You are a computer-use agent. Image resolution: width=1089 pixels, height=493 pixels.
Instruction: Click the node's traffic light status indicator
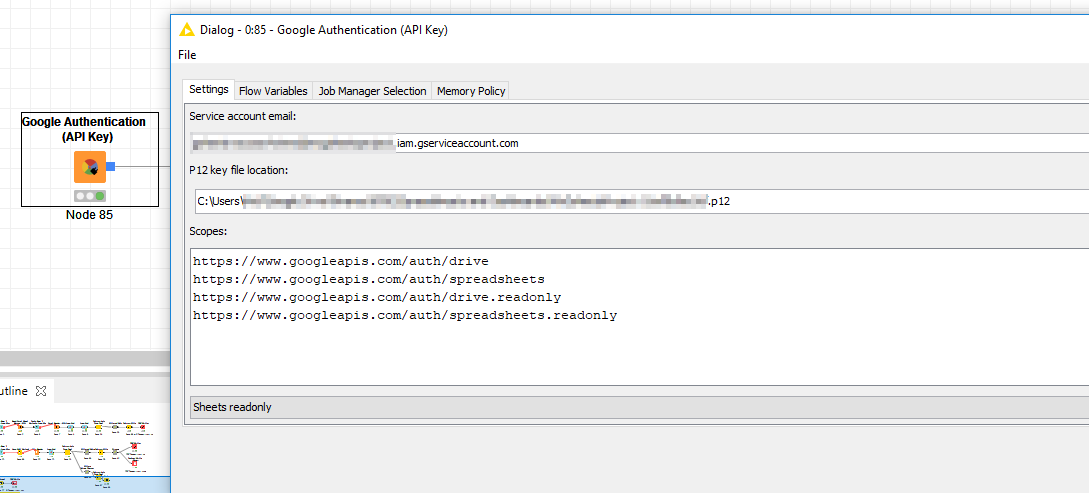coord(90,196)
